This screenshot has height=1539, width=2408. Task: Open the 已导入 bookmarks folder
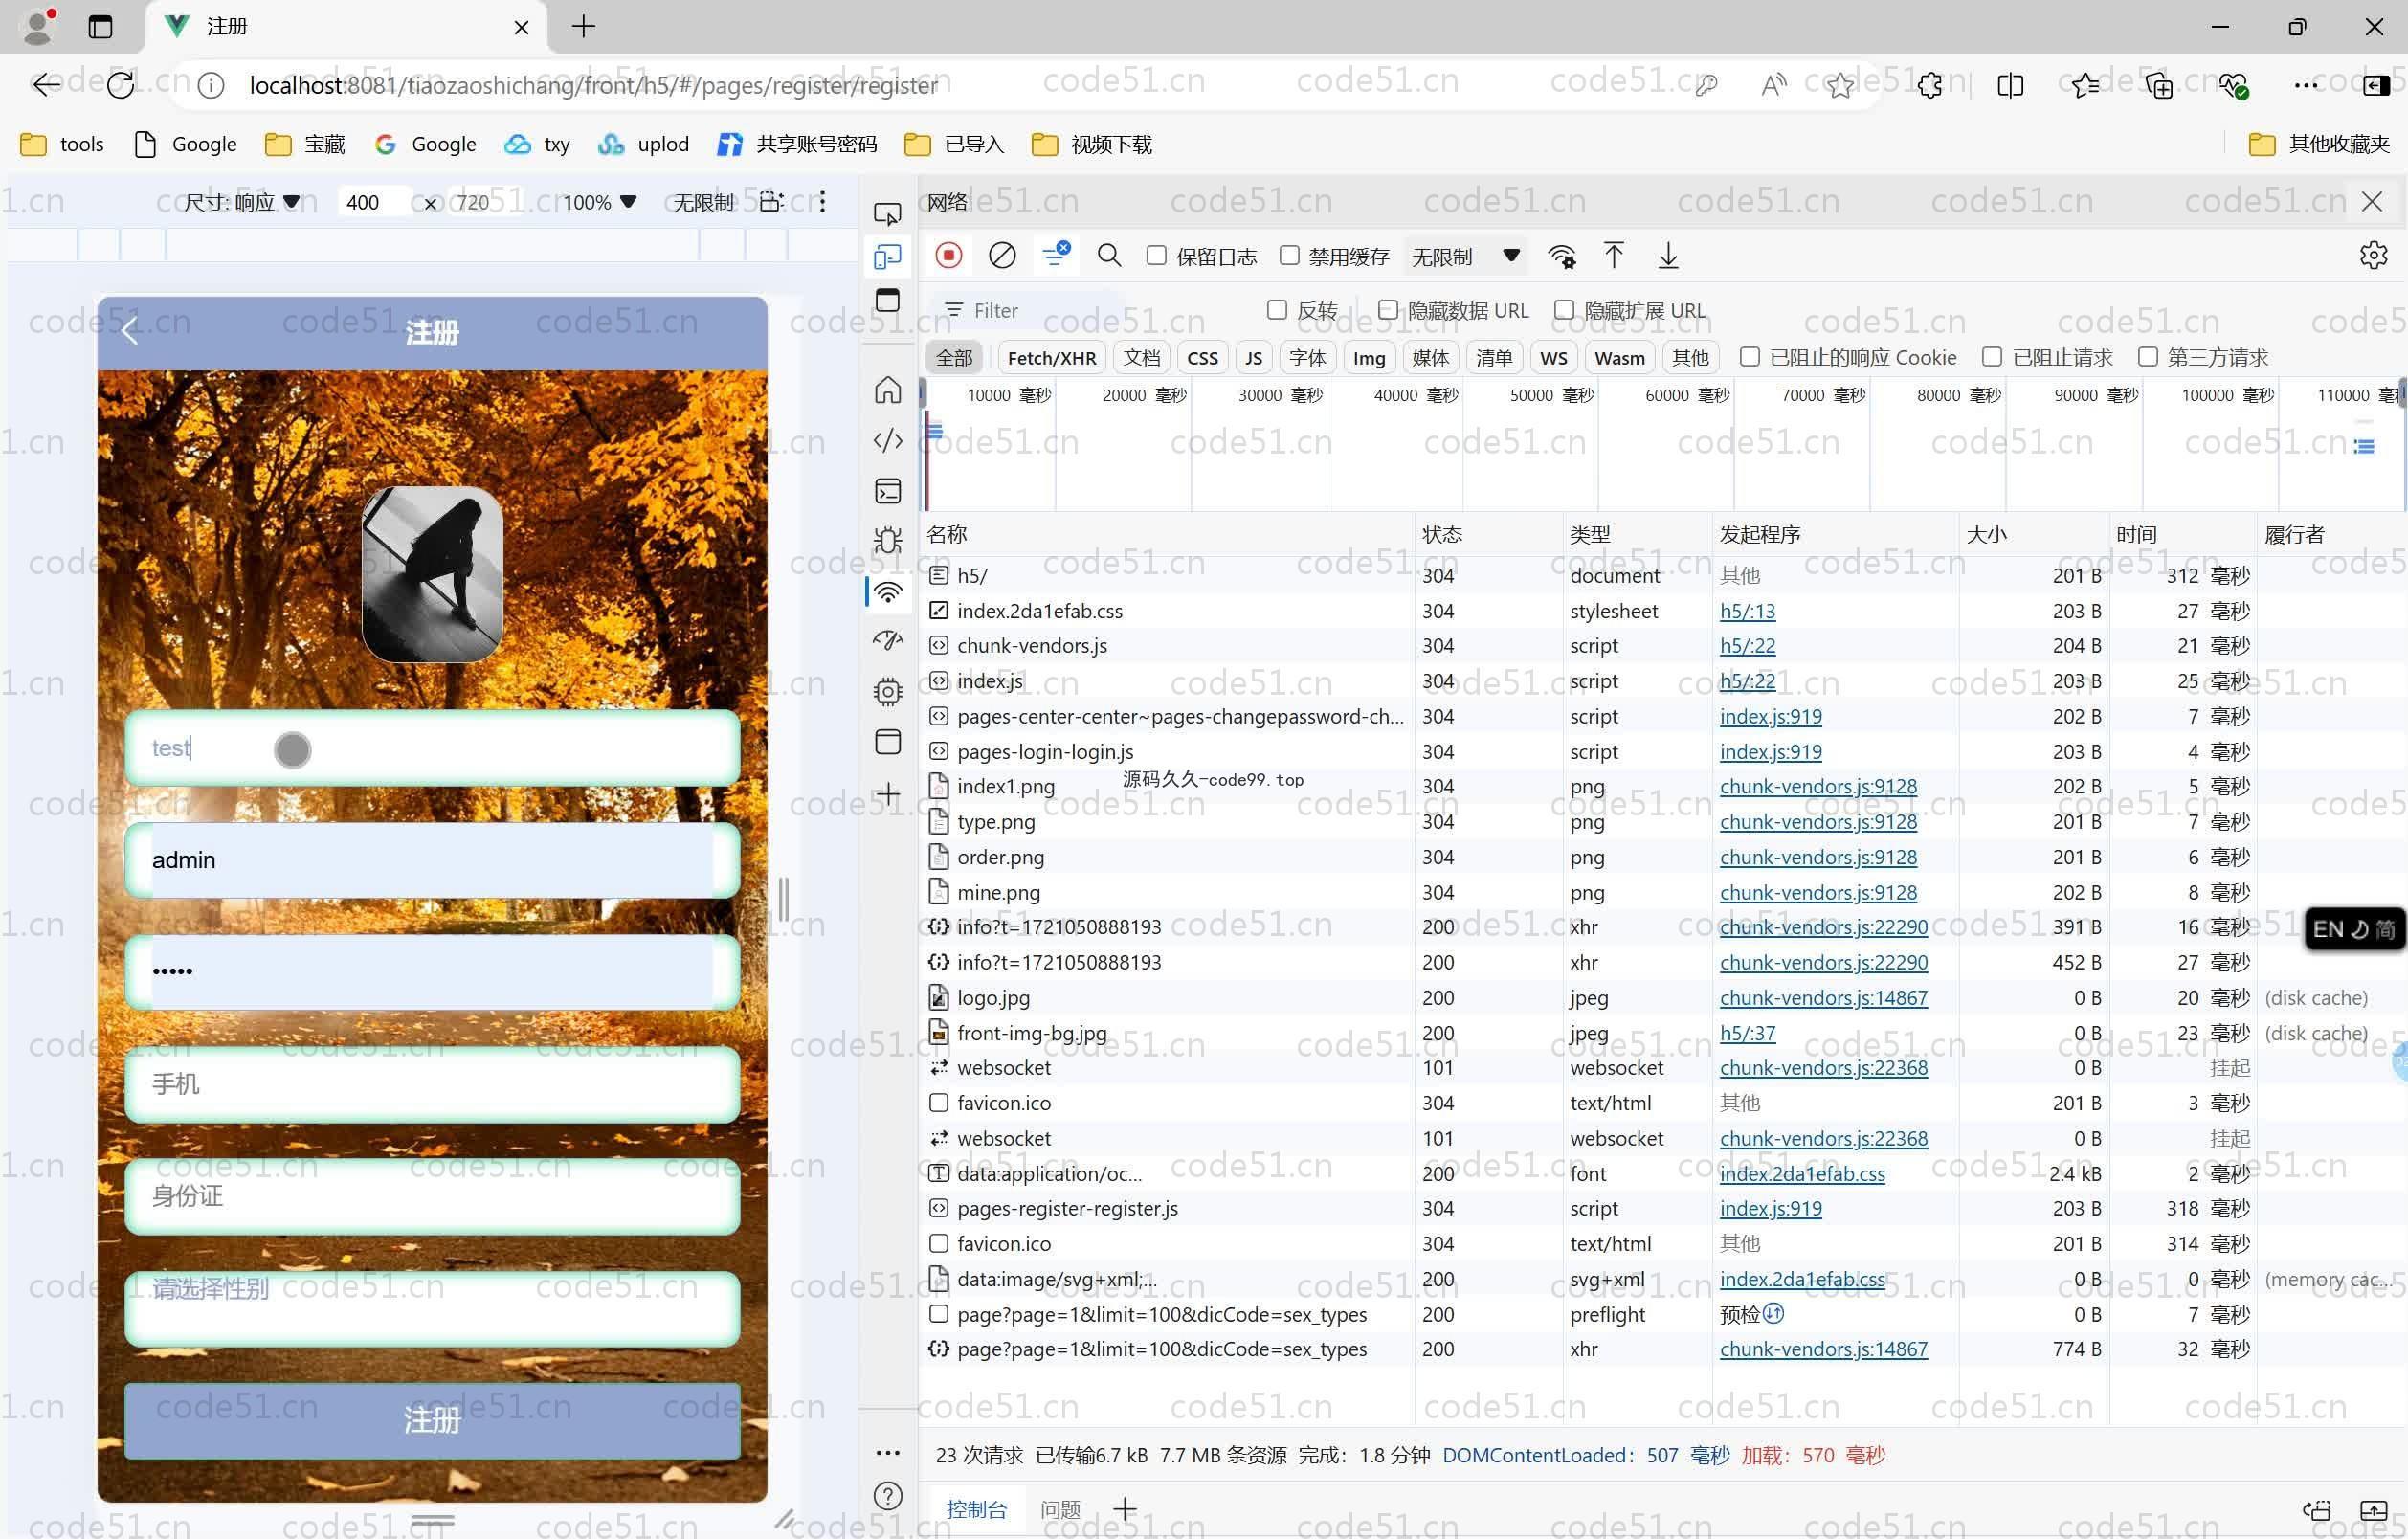954,144
